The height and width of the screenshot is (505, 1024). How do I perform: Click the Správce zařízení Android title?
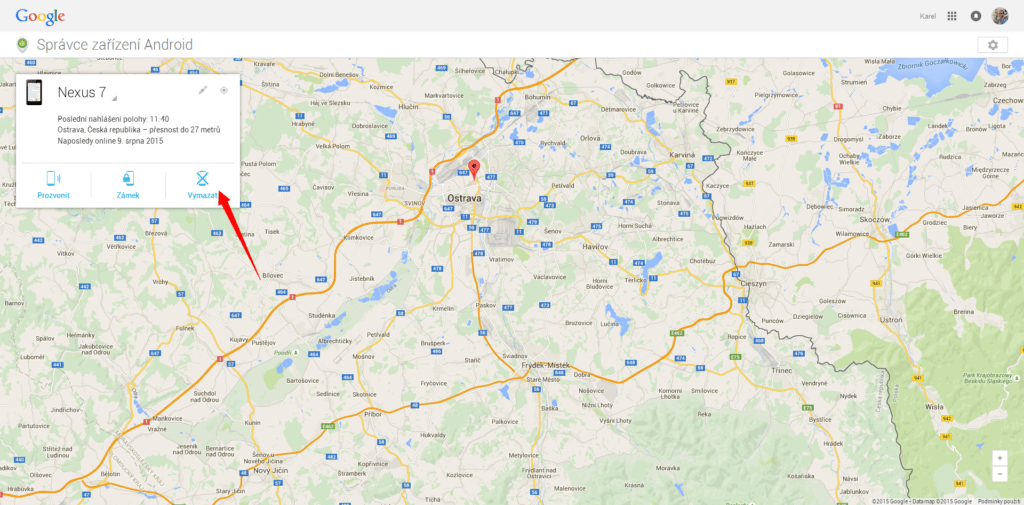(x=114, y=45)
